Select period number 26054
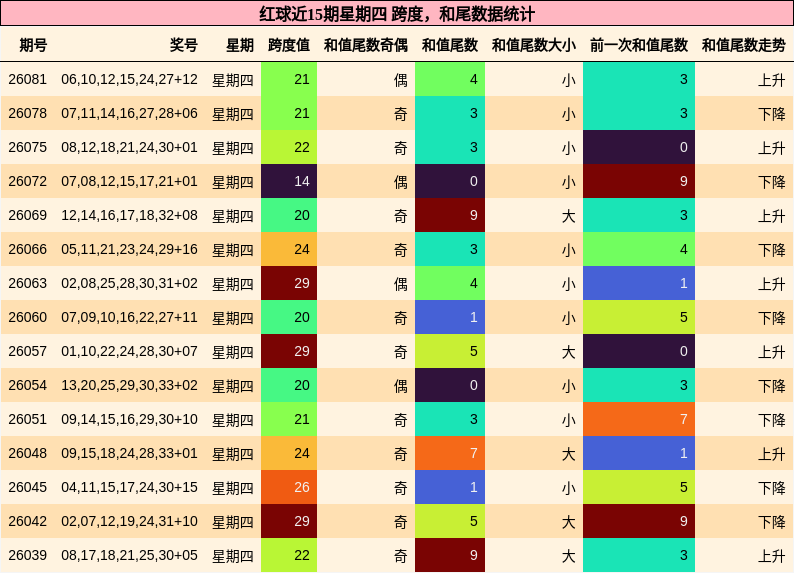This screenshot has height=573, width=794. [x=27, y=385]
